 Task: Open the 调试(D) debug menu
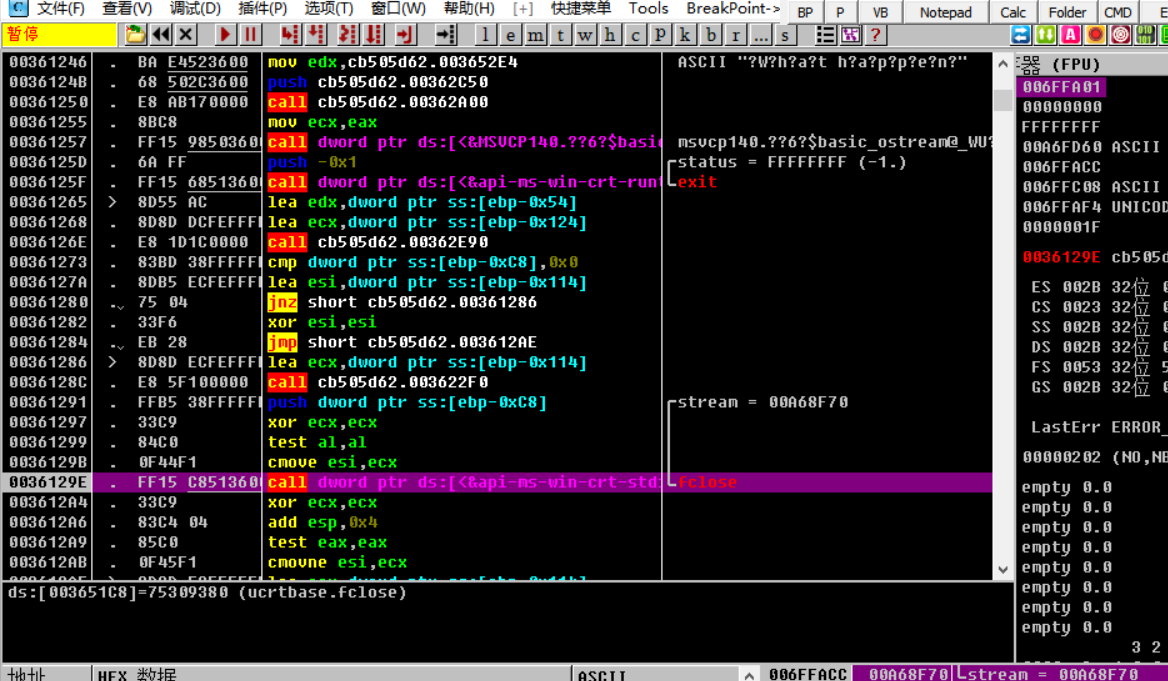[195, 9]
